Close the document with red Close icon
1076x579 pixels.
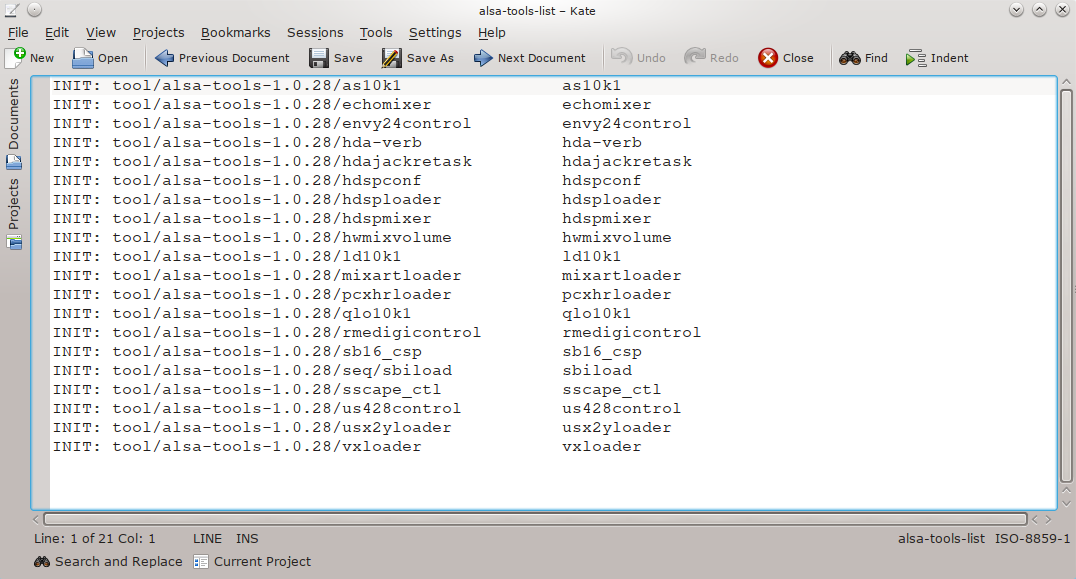768,58
